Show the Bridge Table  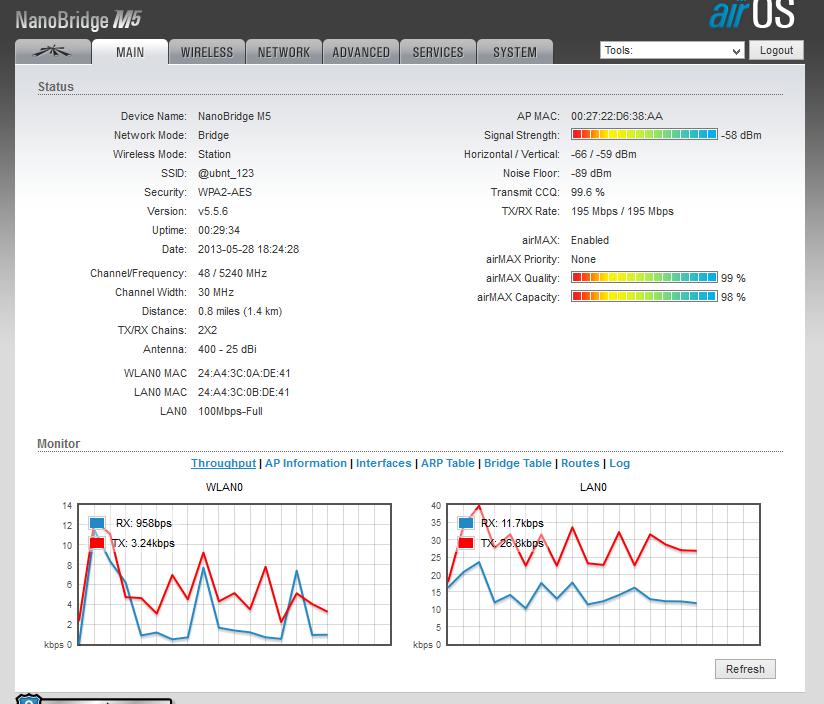click(518, 463)
